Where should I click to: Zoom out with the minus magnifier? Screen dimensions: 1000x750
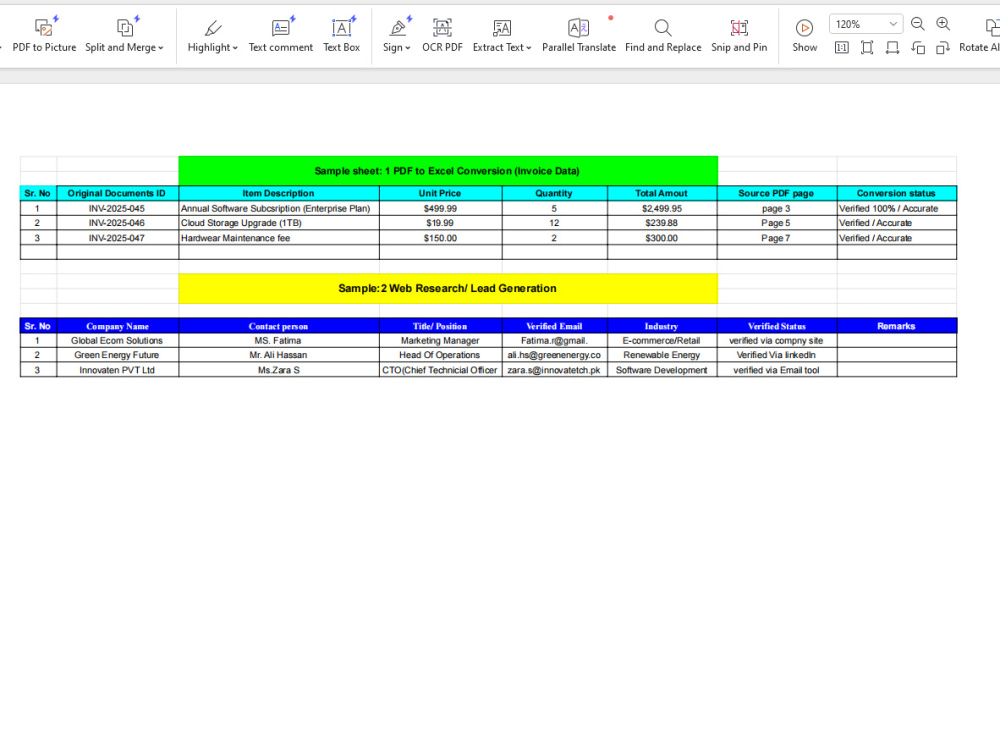coord(918,24)
